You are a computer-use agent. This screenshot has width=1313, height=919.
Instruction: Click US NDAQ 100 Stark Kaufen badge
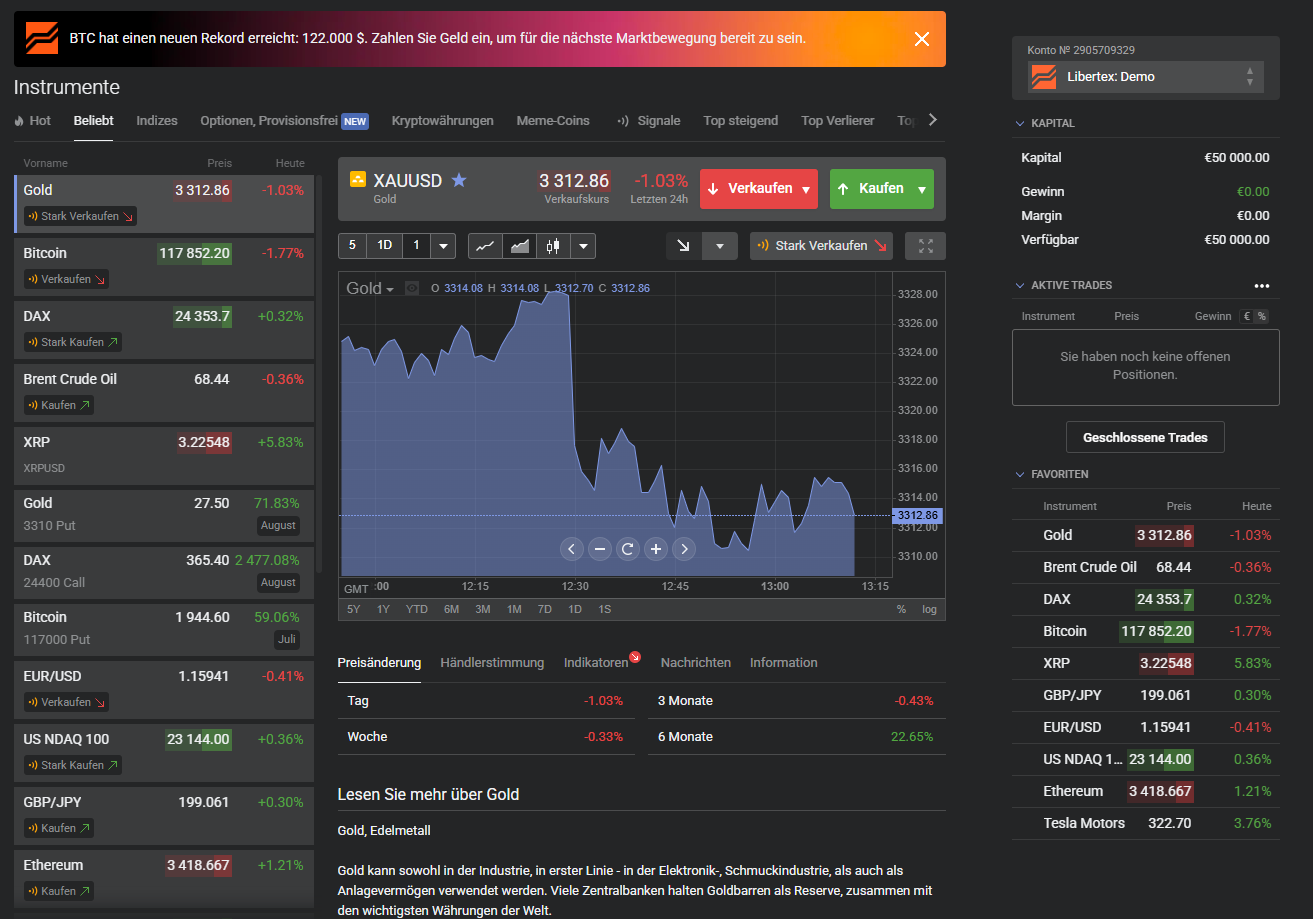73,765
